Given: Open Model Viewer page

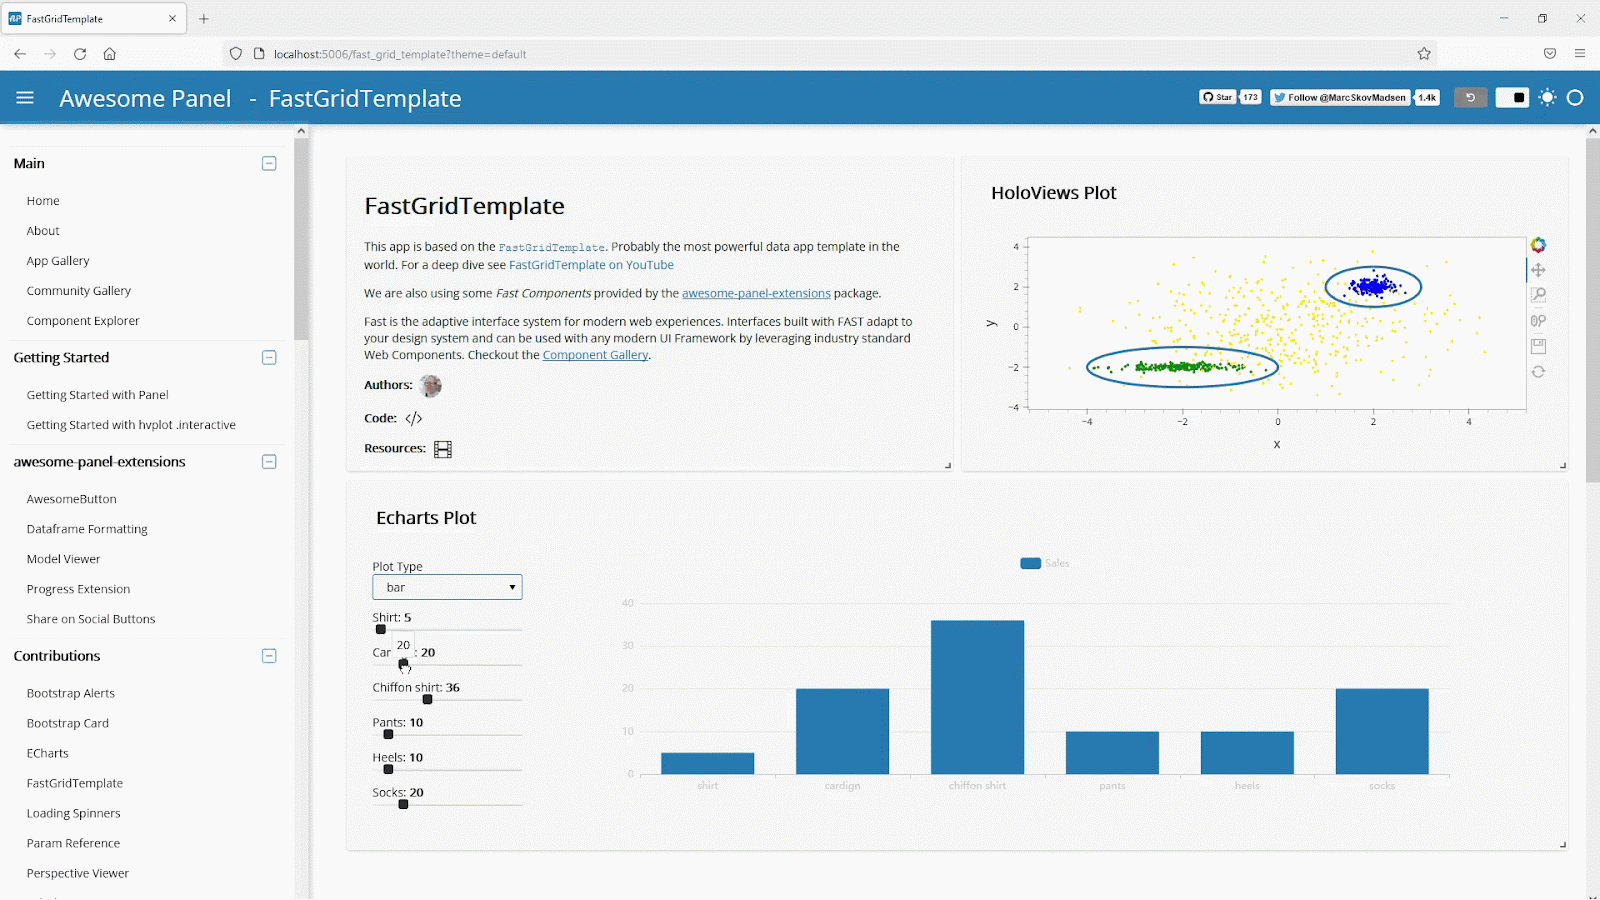Looking at the screenshot, I should coord(64,559).
